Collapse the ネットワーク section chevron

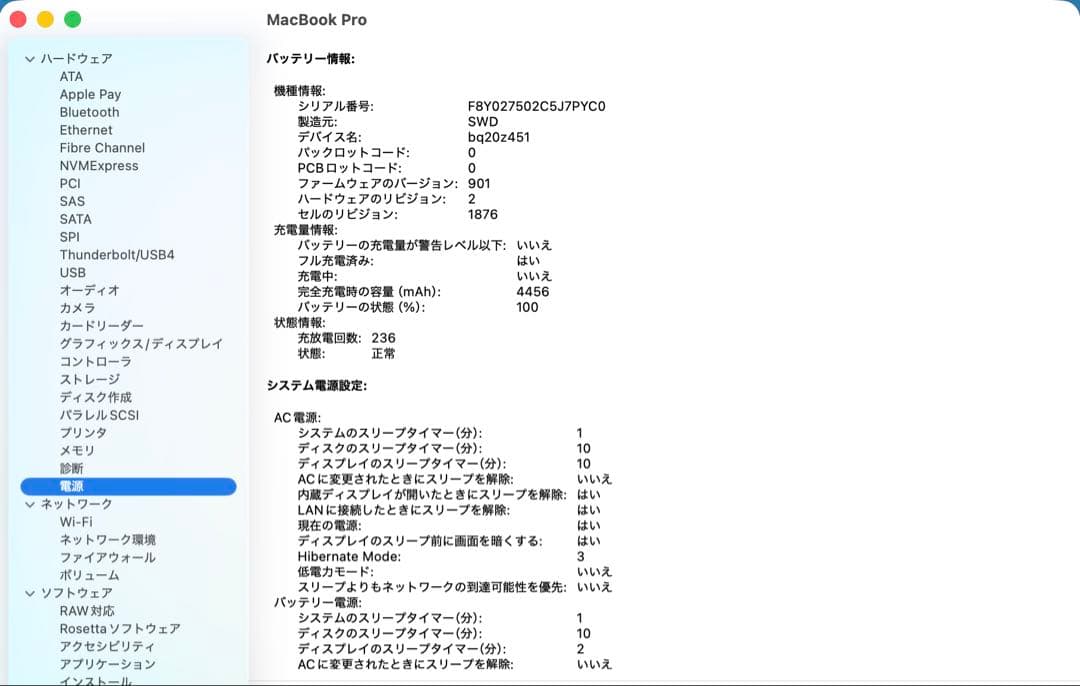coord(30,504)
